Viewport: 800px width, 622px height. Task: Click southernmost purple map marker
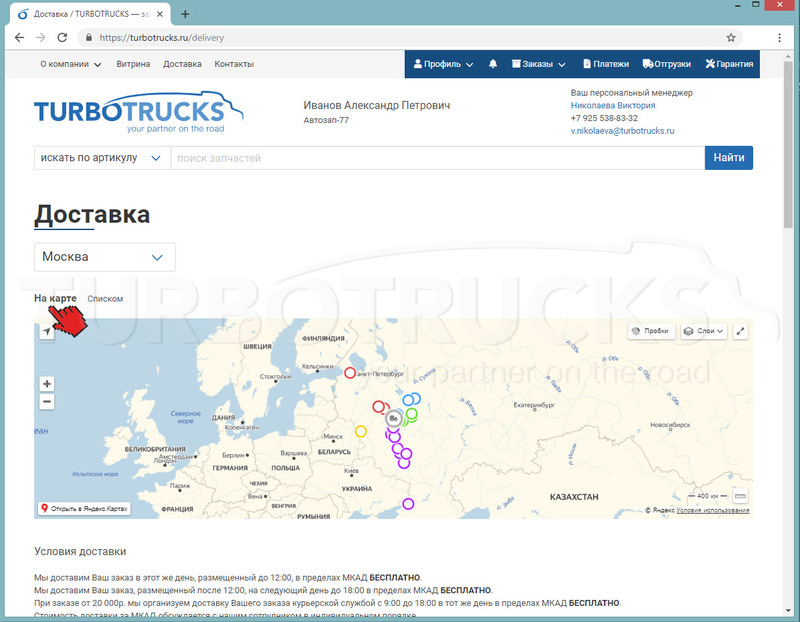coord(408,504)
